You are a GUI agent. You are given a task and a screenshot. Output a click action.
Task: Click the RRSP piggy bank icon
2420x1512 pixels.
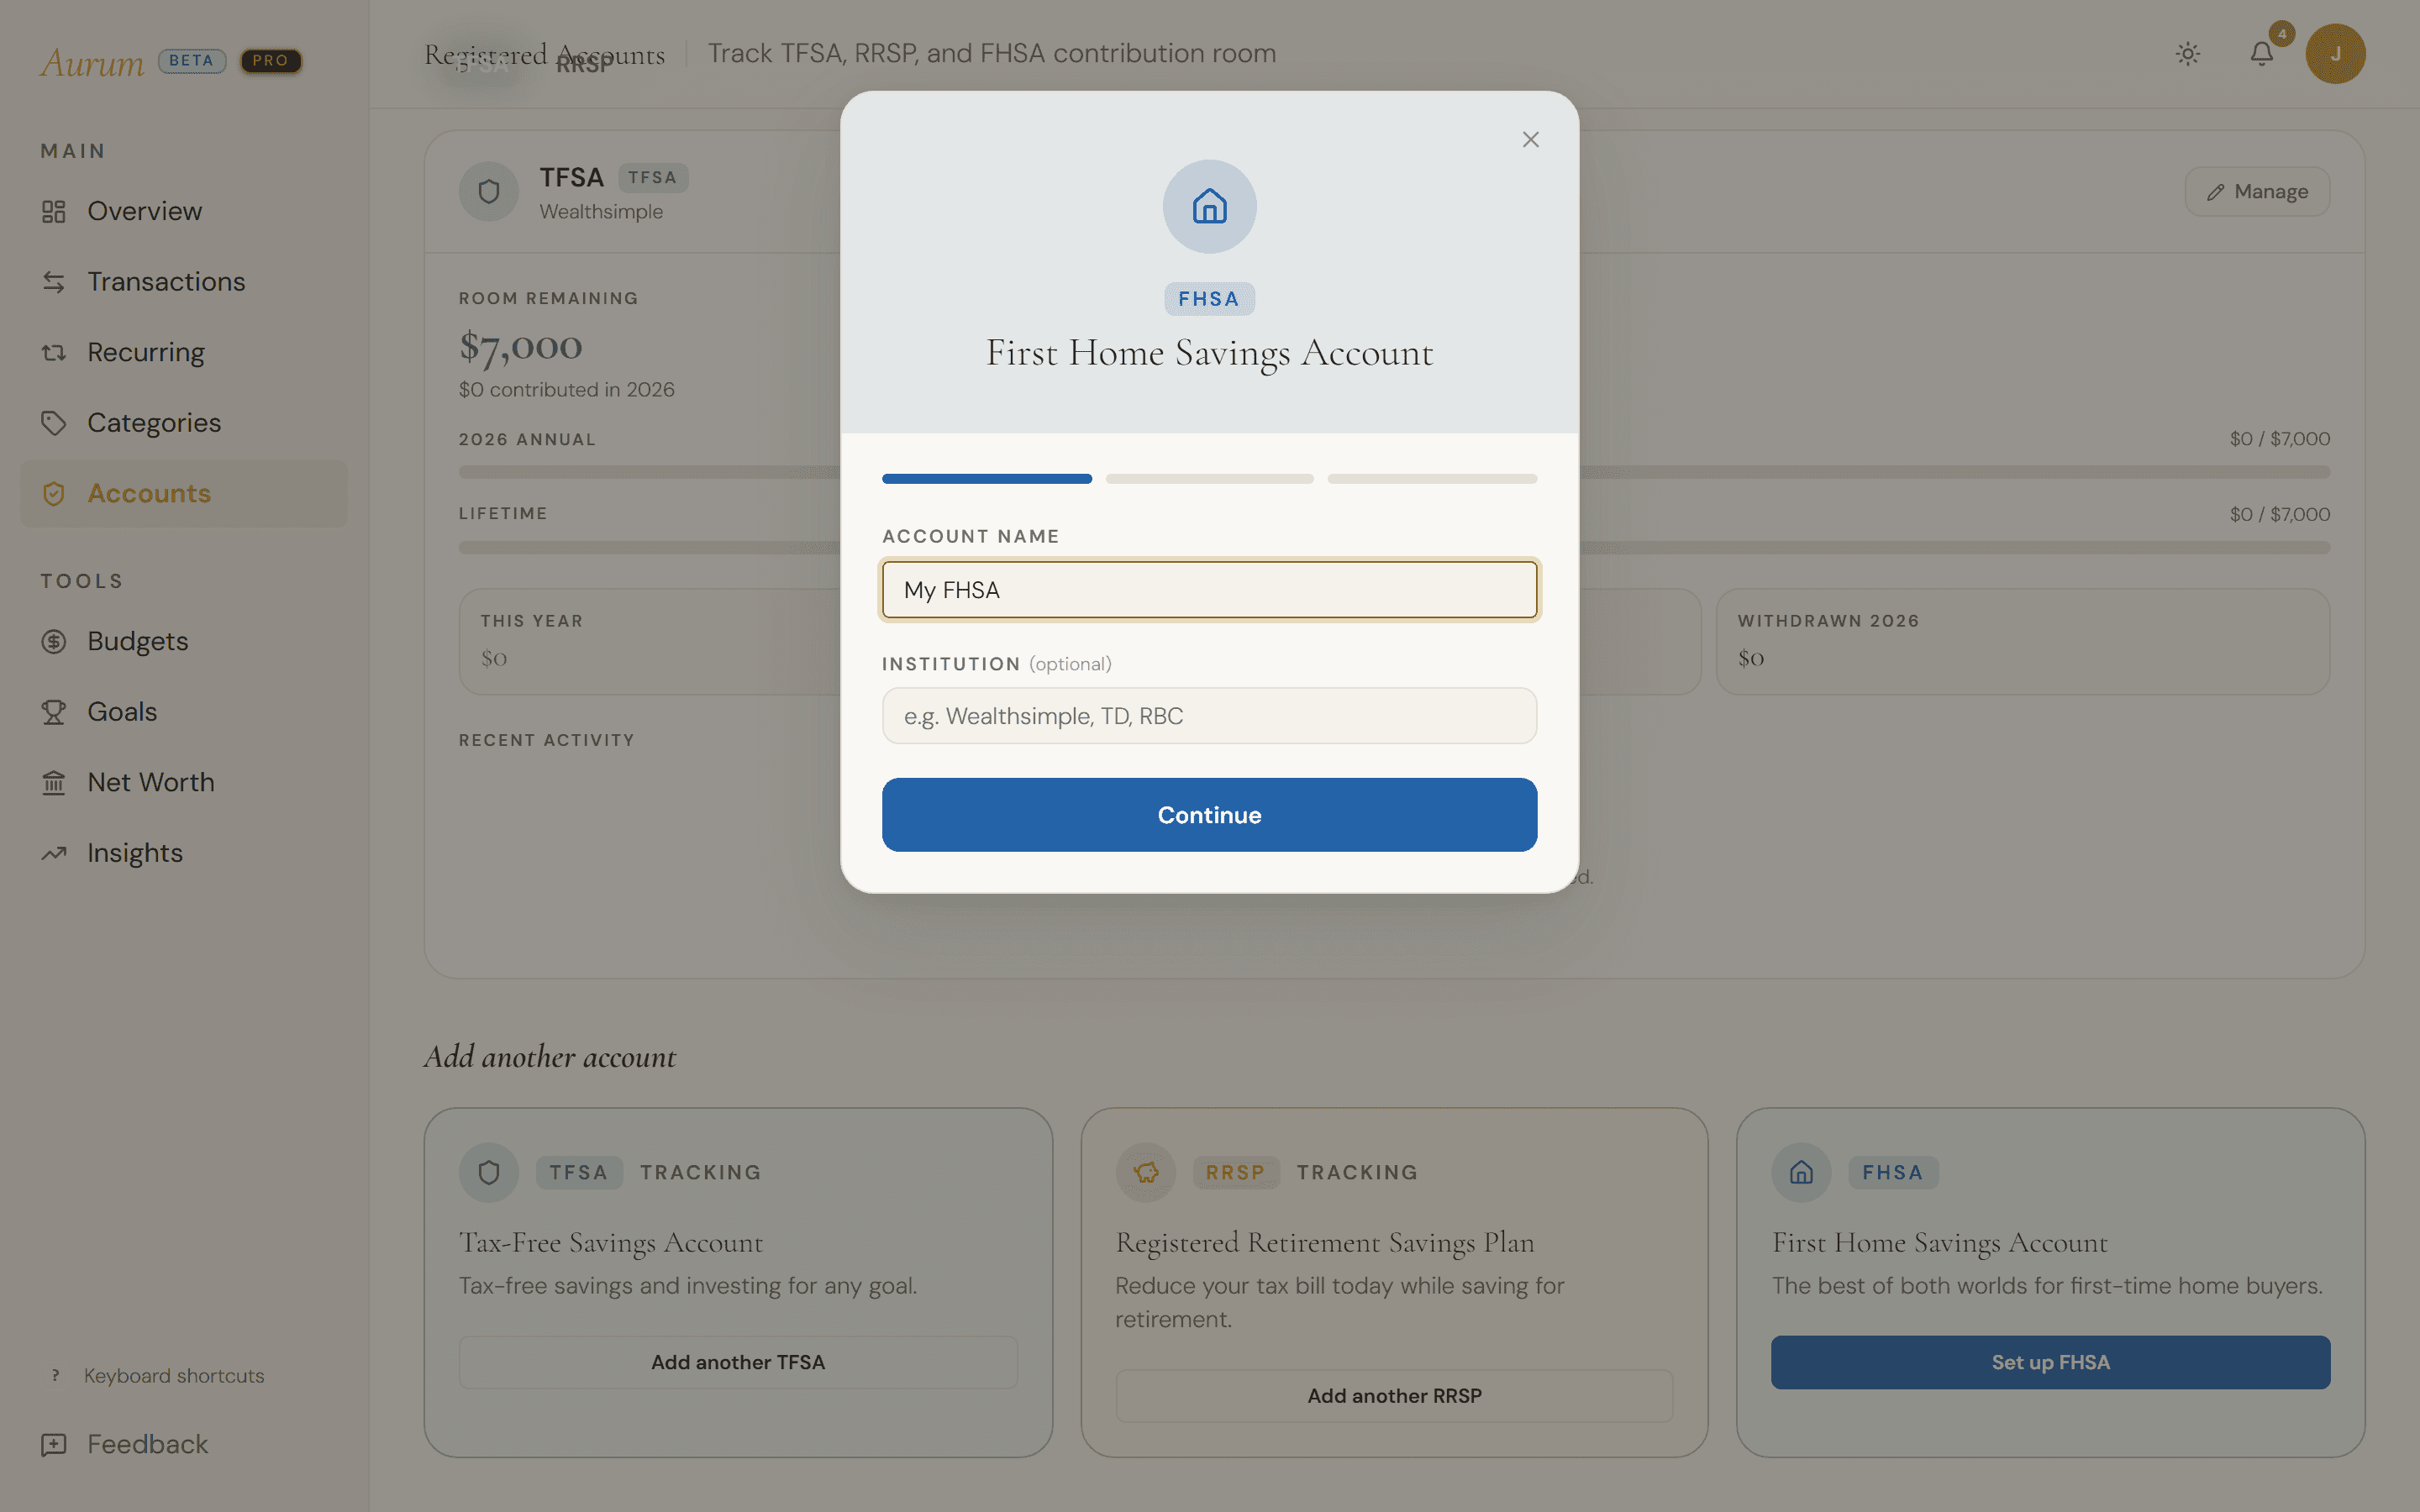click(1146, 1172)
